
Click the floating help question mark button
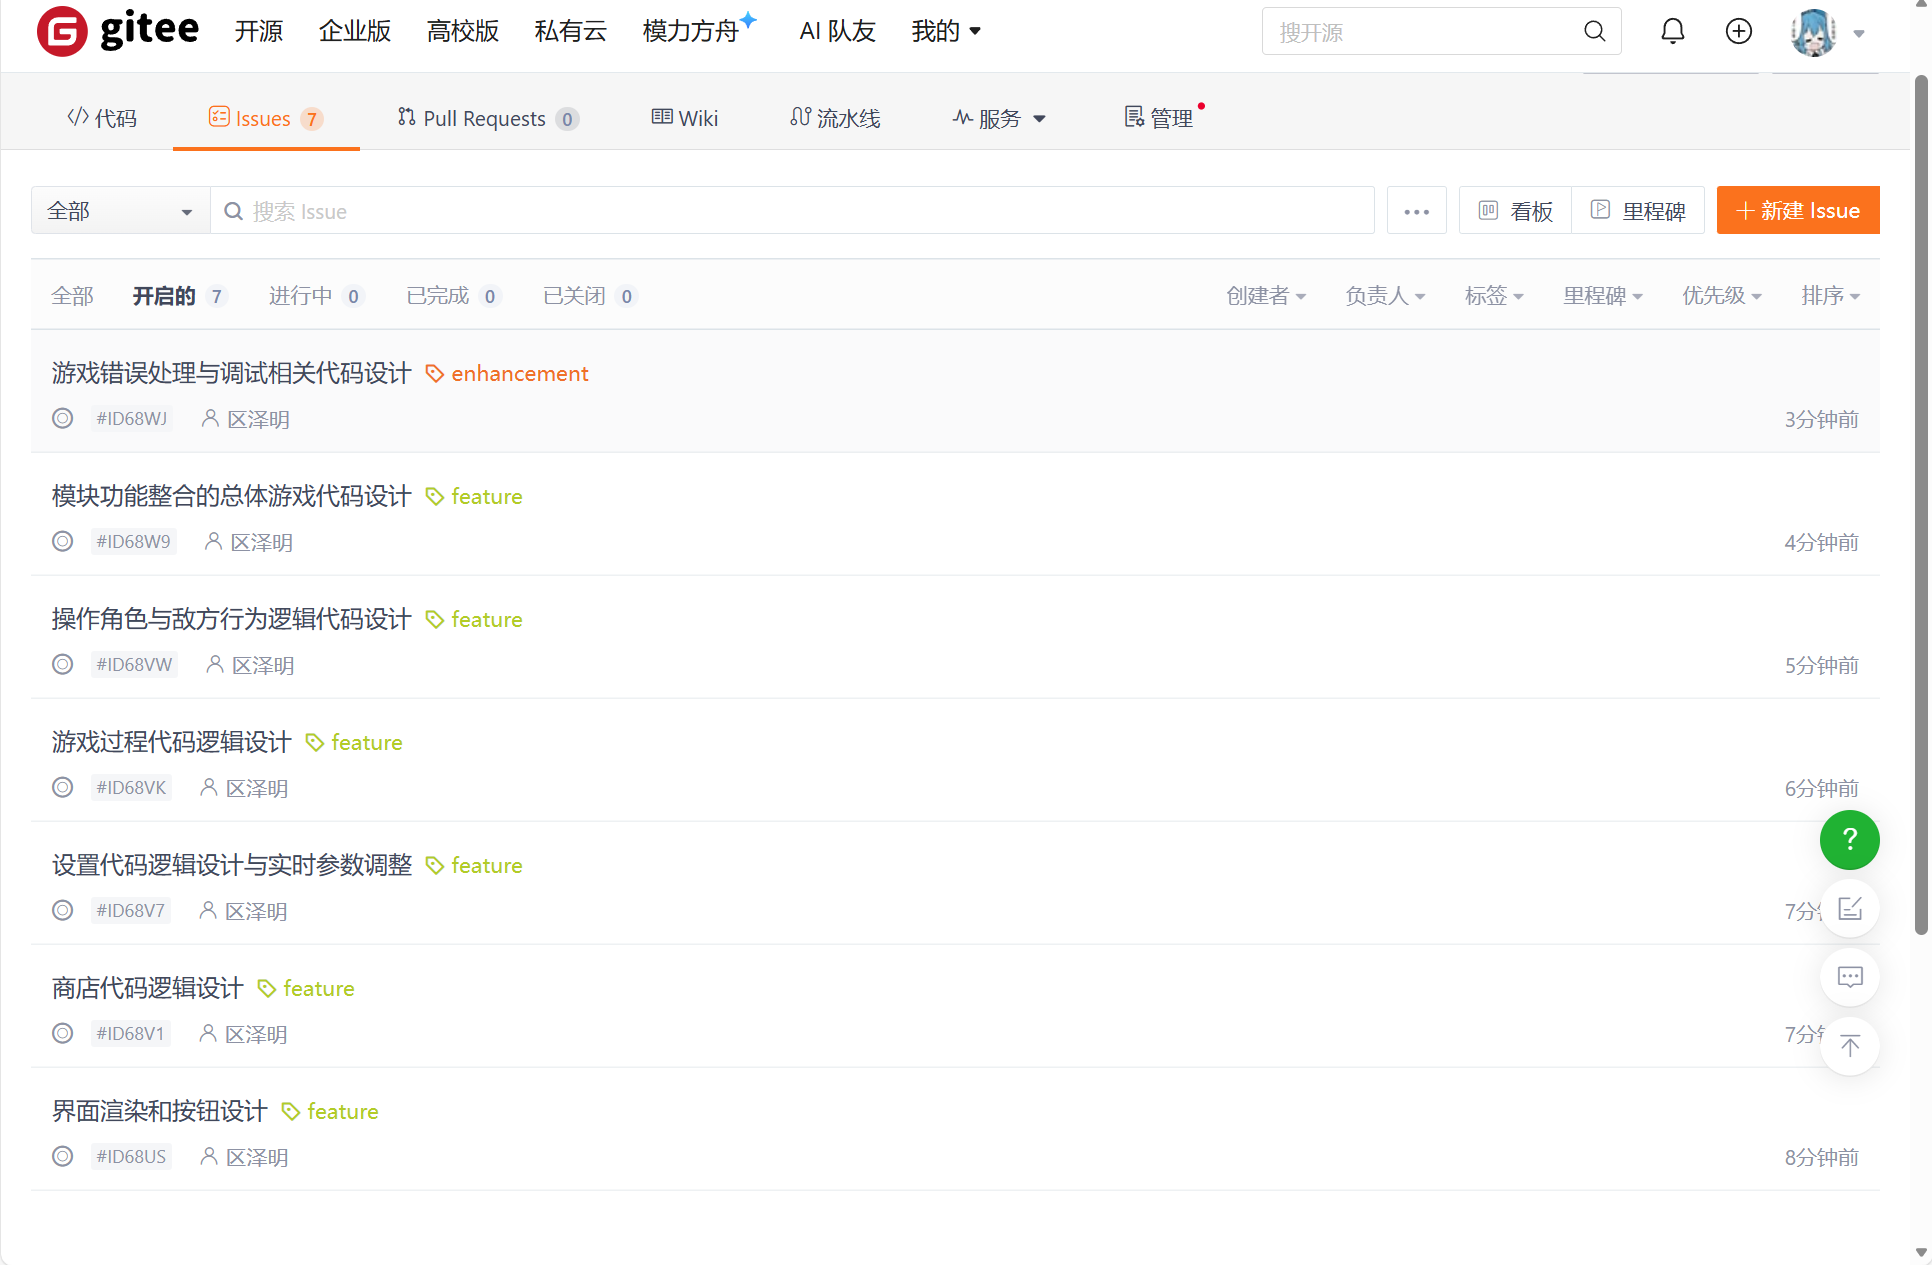pos(1849,840)
